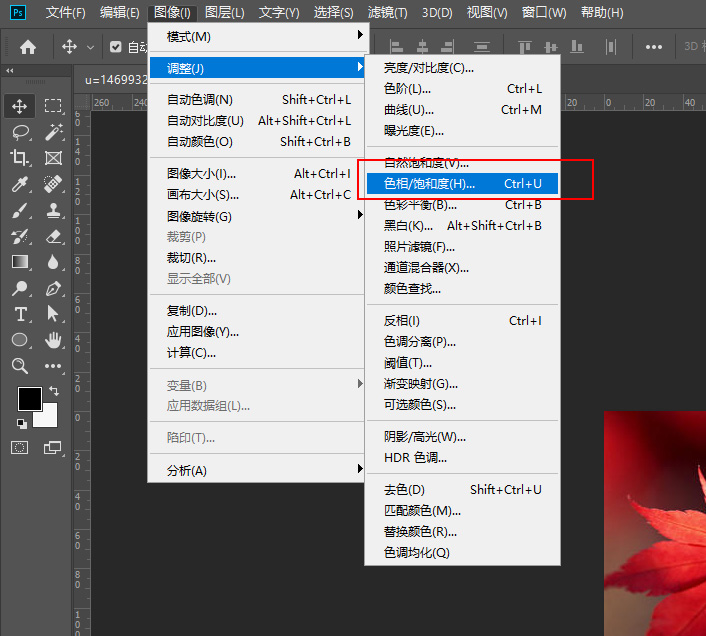Open the 窗口(W) menu
The width and height of the screenshot is (706, 636).
coord(543,13)
